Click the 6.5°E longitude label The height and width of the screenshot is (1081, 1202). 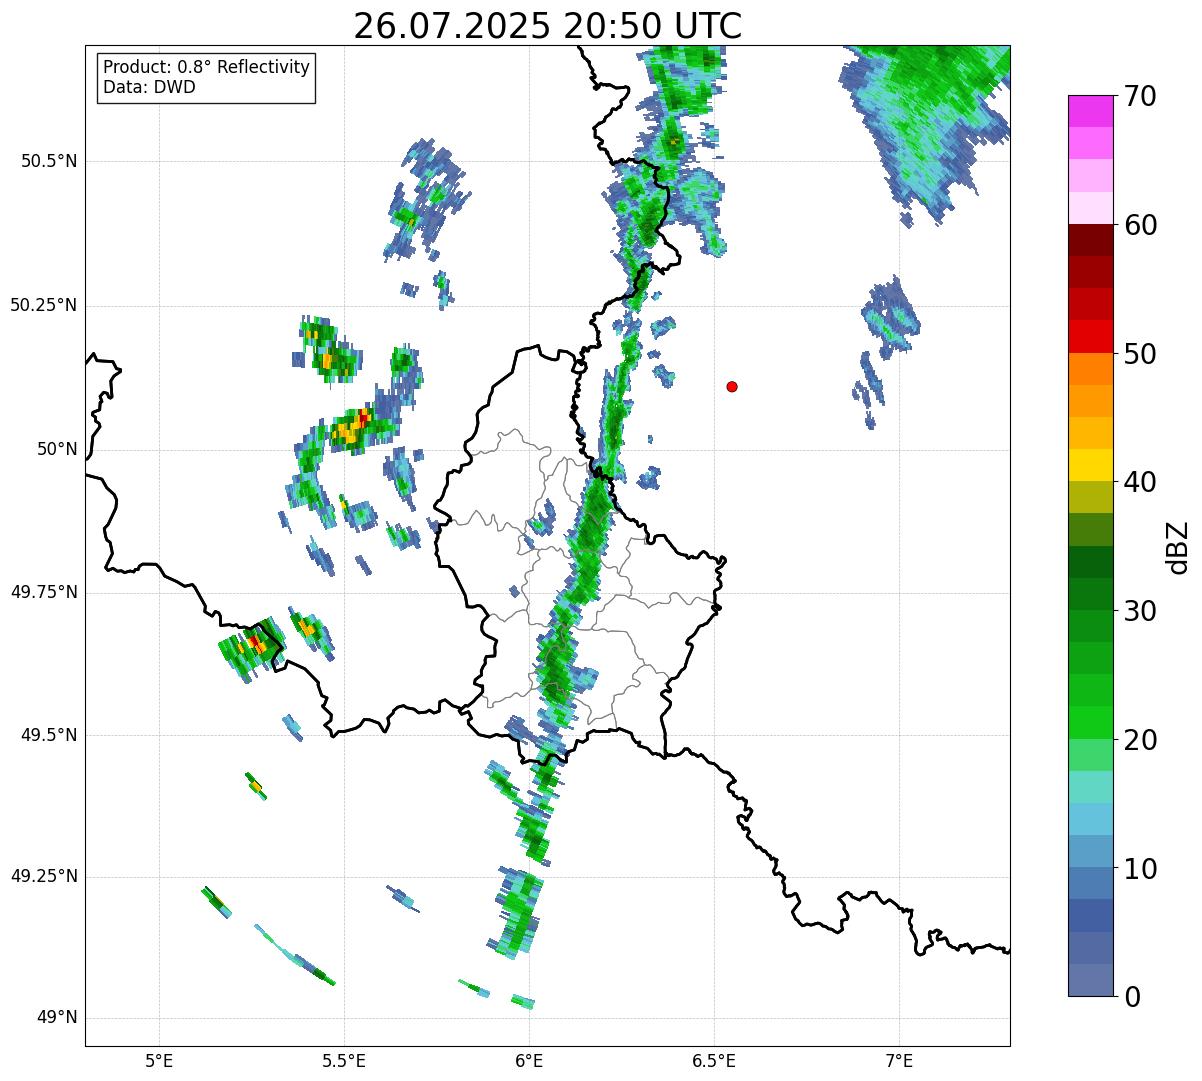point(714,1061)
